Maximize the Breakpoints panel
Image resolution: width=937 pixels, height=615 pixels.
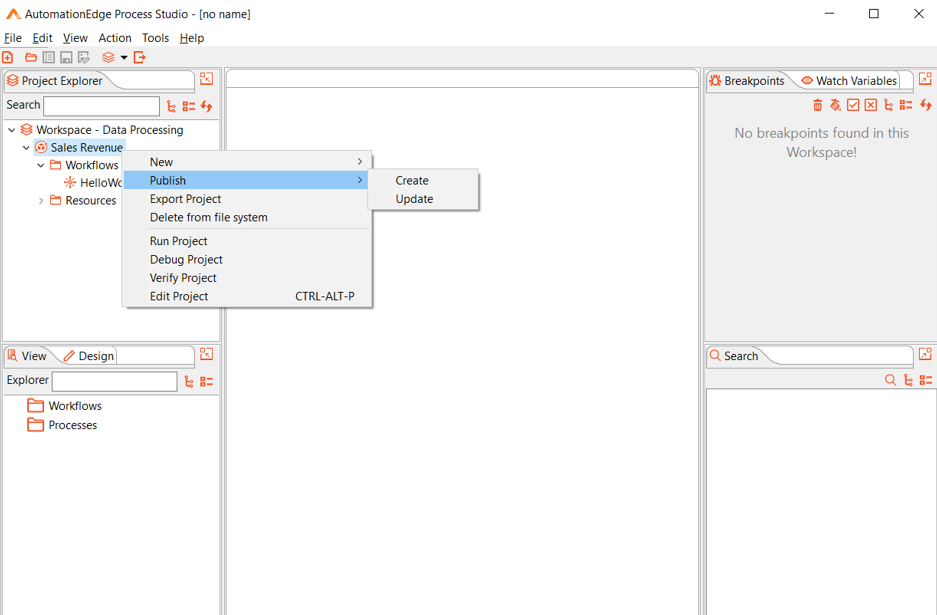click(x=925, y=79)
